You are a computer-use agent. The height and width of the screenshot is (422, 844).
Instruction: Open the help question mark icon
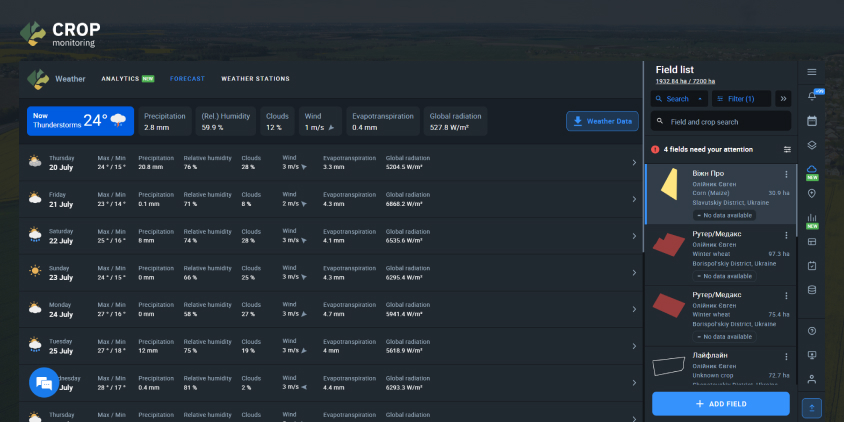coord(812,331)
